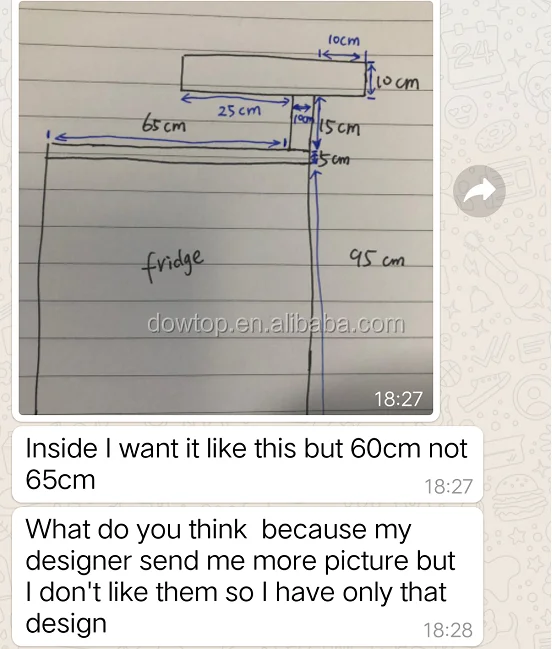The height and width of the screenshot is (649, 552).
Task: Click inside the top rectangle of the sketch
Action: 273,75
